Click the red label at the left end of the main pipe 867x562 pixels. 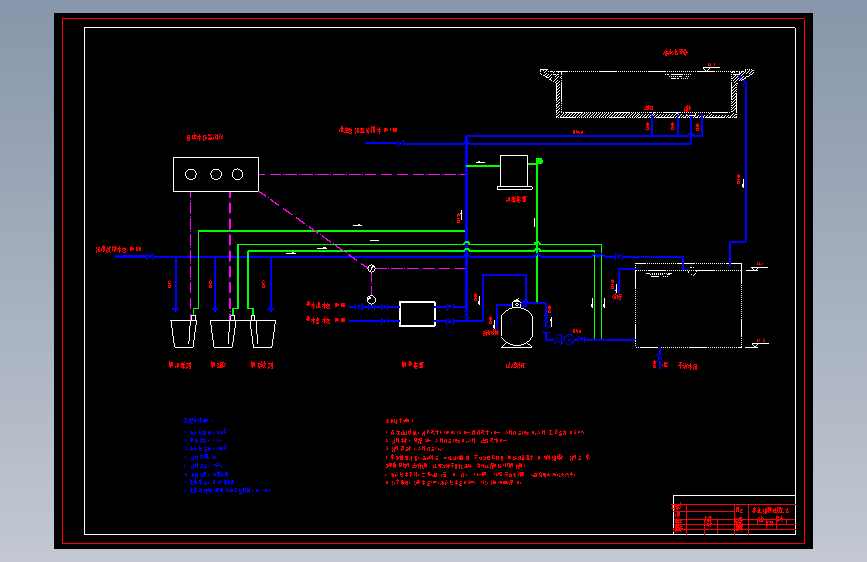coord(118,249)
